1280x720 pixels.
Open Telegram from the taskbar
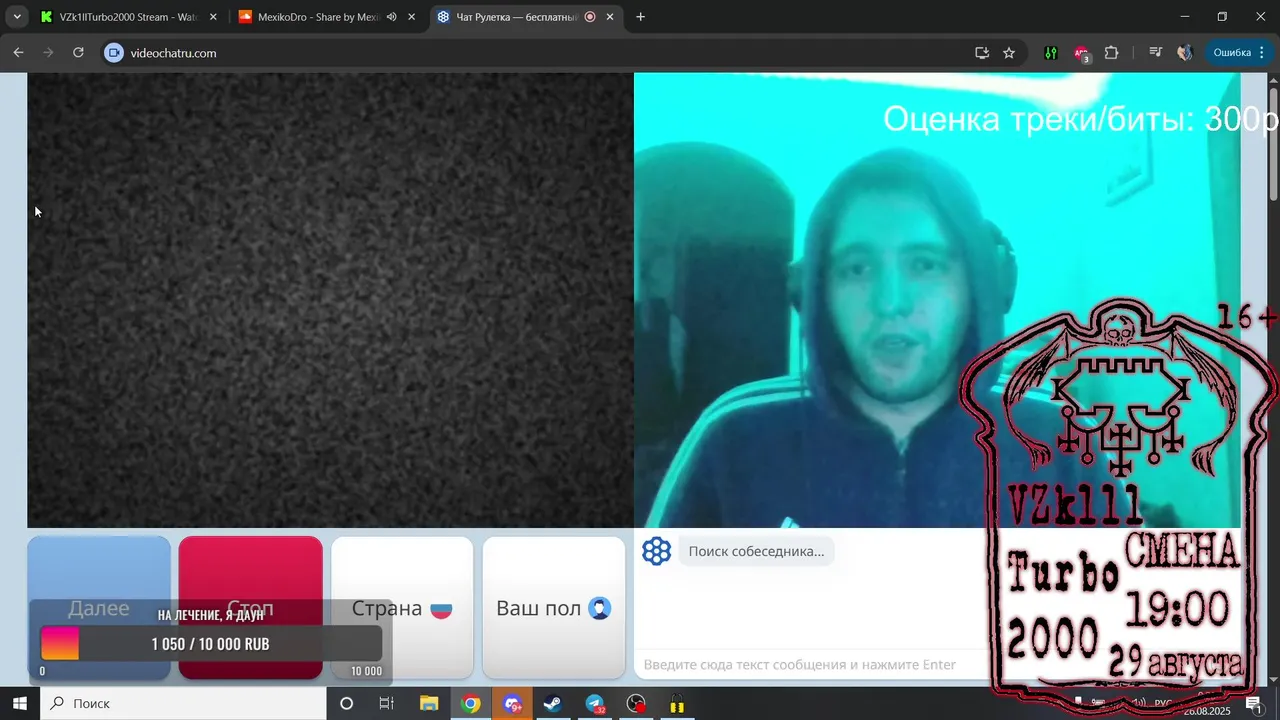(595, 704)
